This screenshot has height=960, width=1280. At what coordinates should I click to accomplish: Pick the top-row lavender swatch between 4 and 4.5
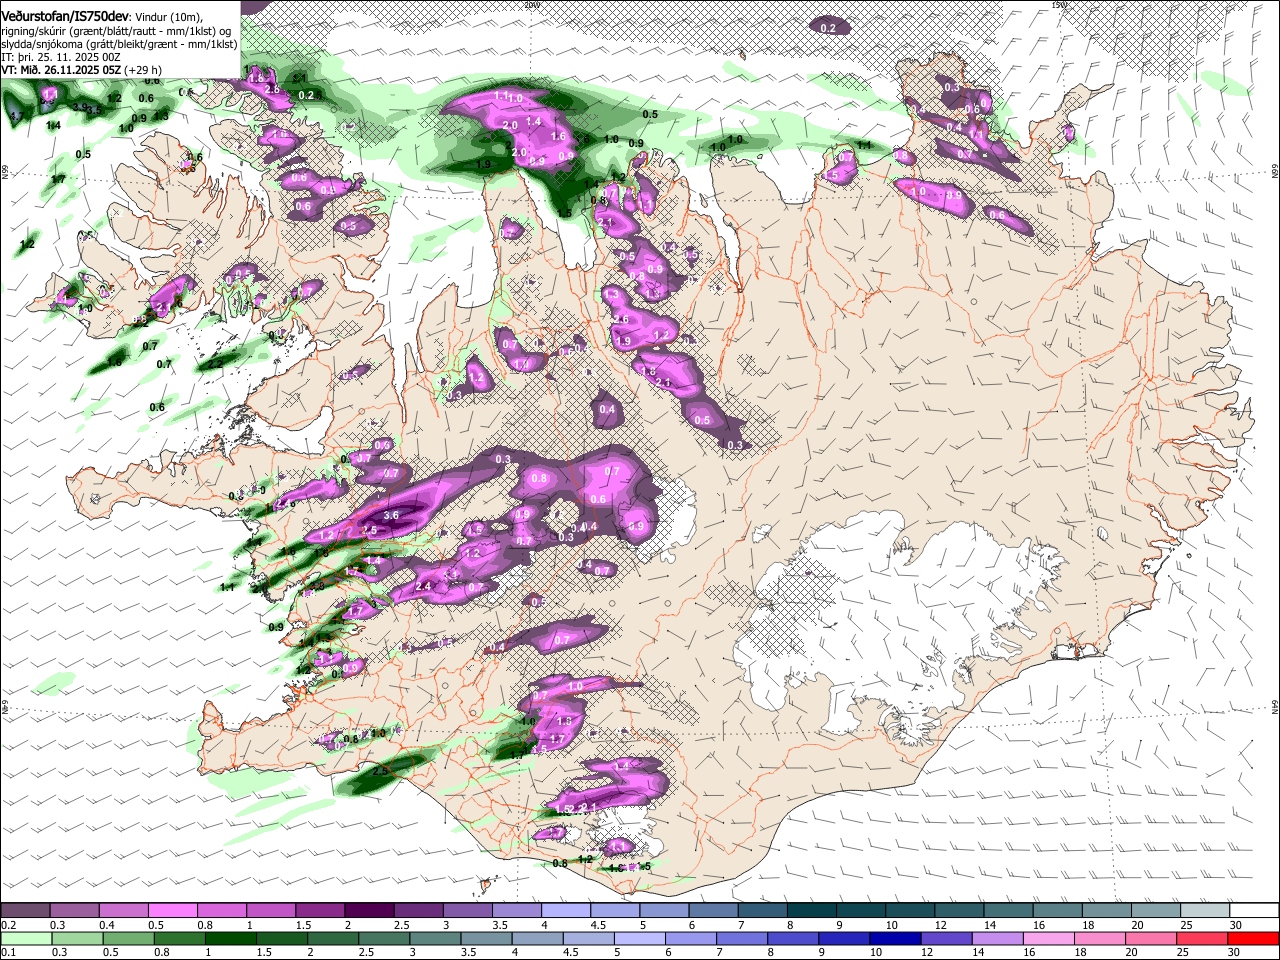tap(566, 910)
